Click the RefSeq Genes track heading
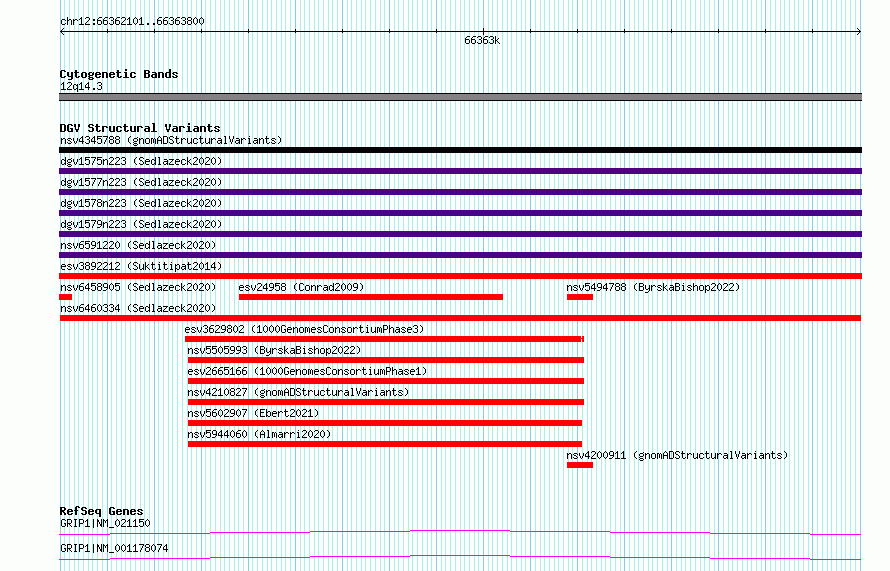The image size is (890, 571). tap(101, 511)
